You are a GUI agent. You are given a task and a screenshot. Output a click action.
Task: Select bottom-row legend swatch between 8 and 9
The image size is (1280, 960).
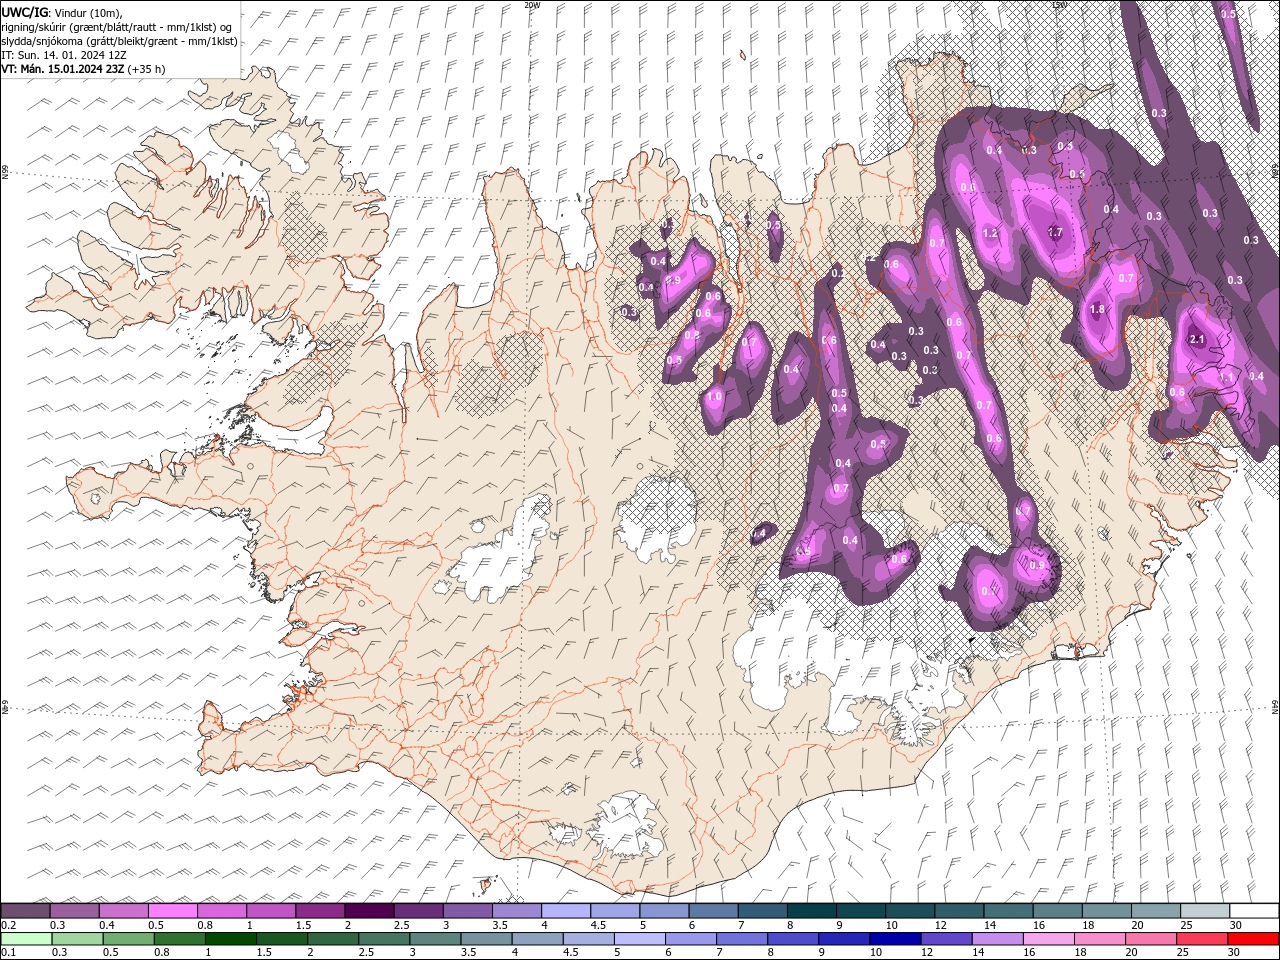coord(793,939)
